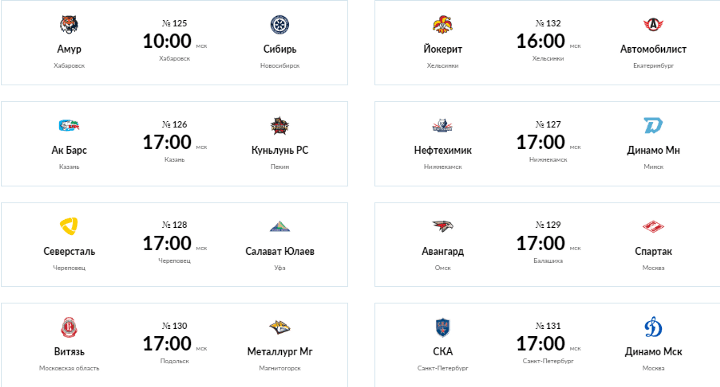Click the Салават Юлаев team name

pos(280,251)
